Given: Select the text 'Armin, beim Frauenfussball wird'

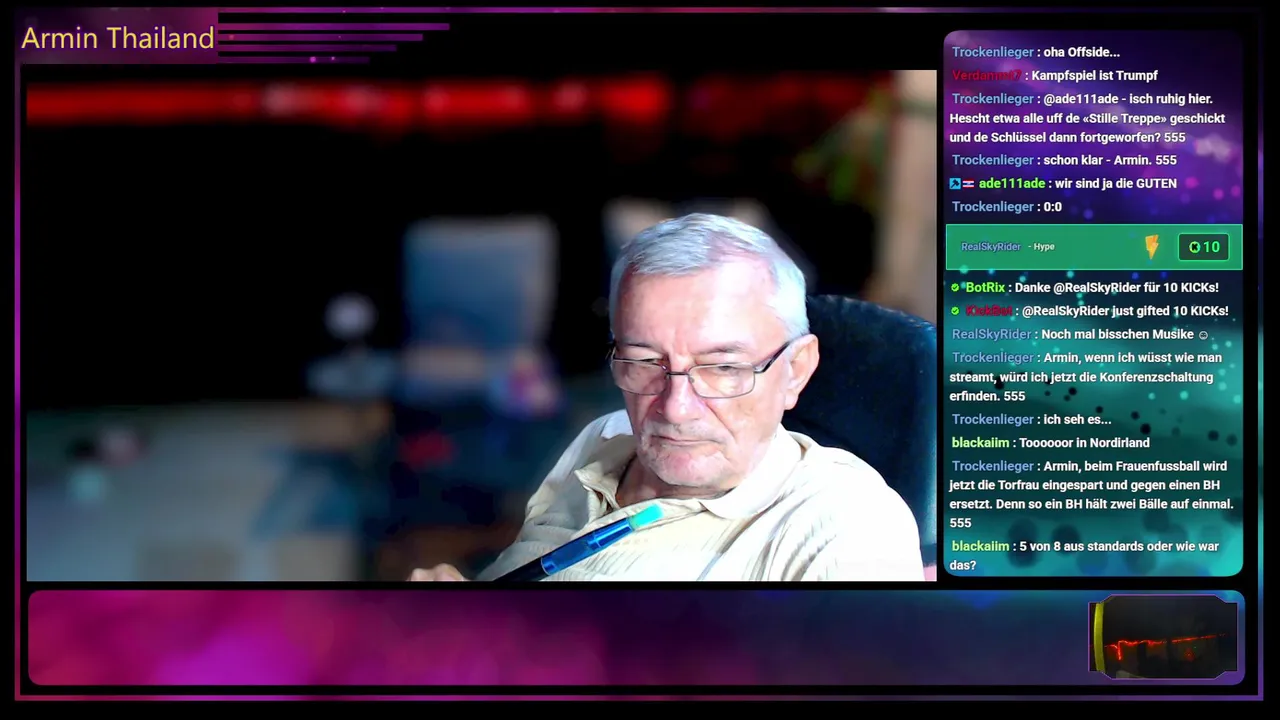Looking at the screenshot, I should 1135,466.
